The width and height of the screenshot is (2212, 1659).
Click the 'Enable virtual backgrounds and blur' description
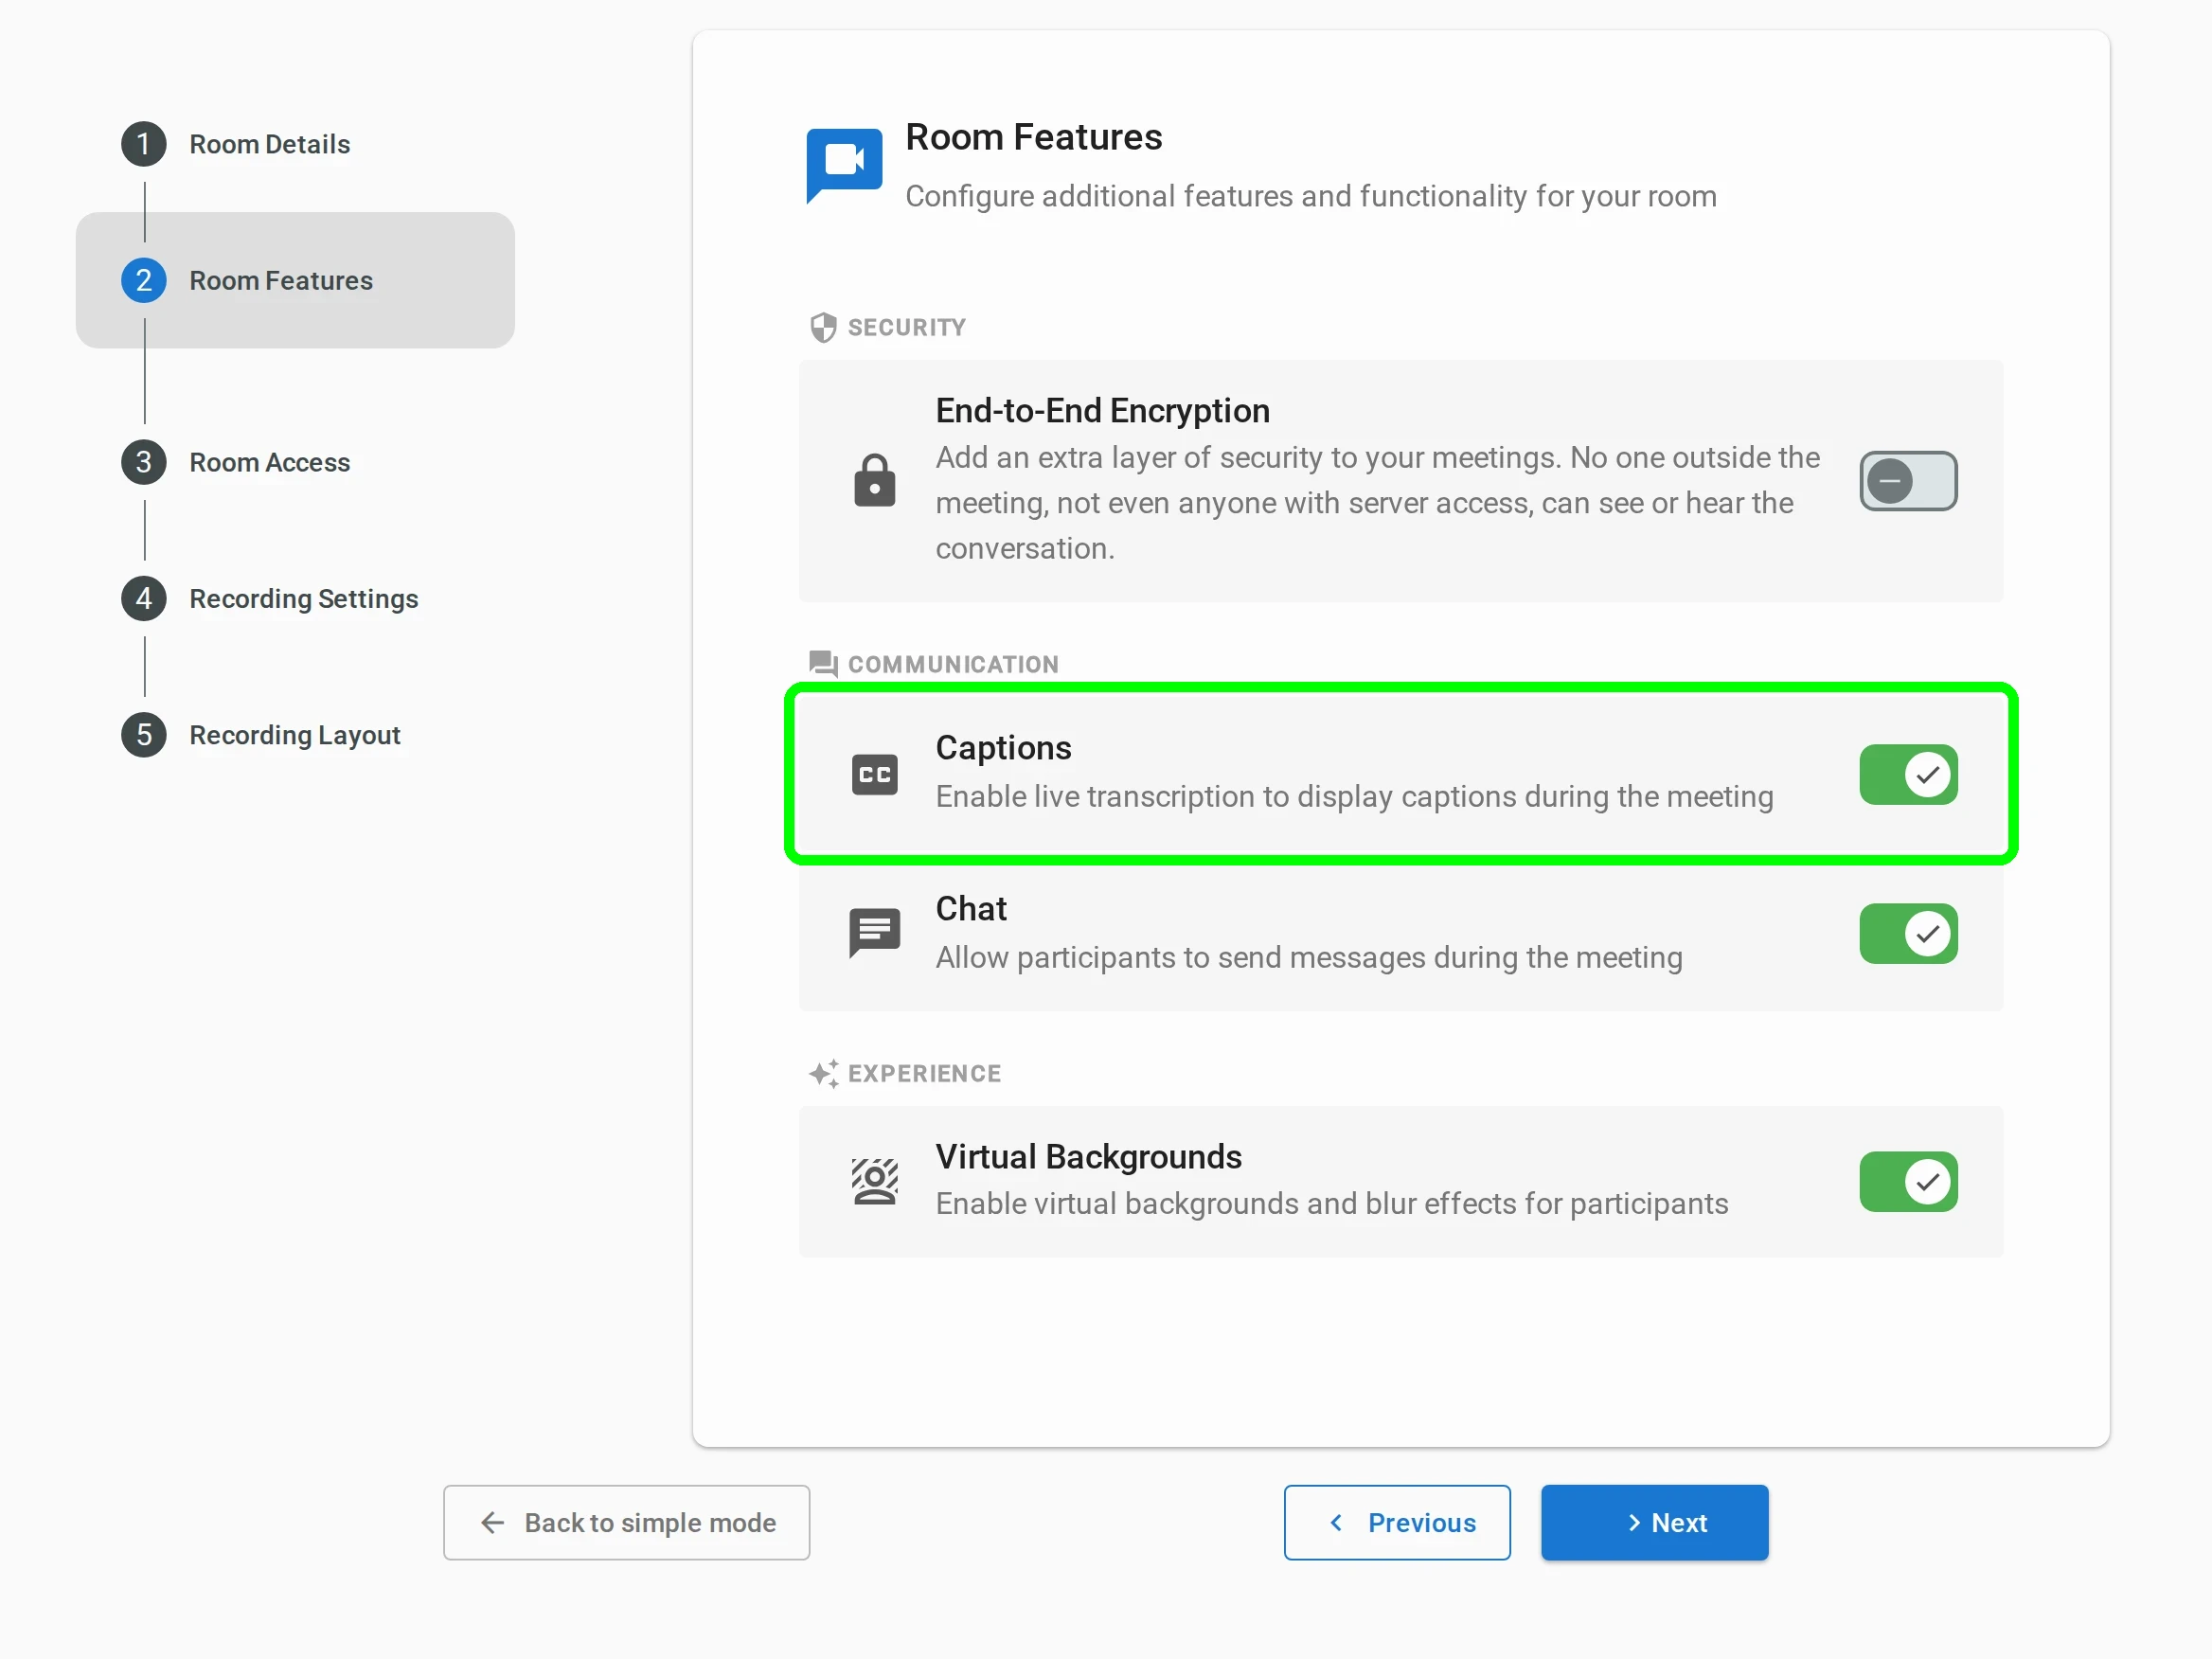click(x=1331, y=1203)
